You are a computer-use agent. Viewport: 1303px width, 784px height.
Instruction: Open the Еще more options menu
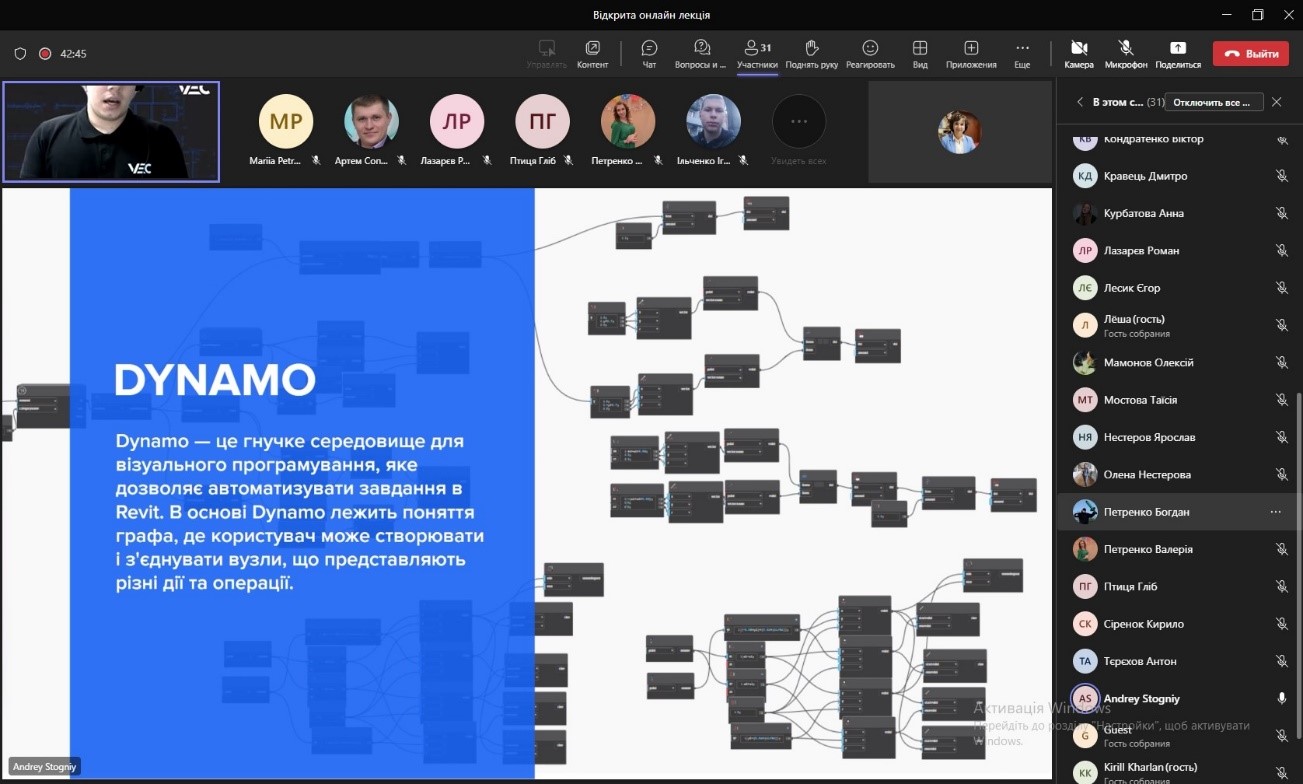click(x=1022, y=54)
